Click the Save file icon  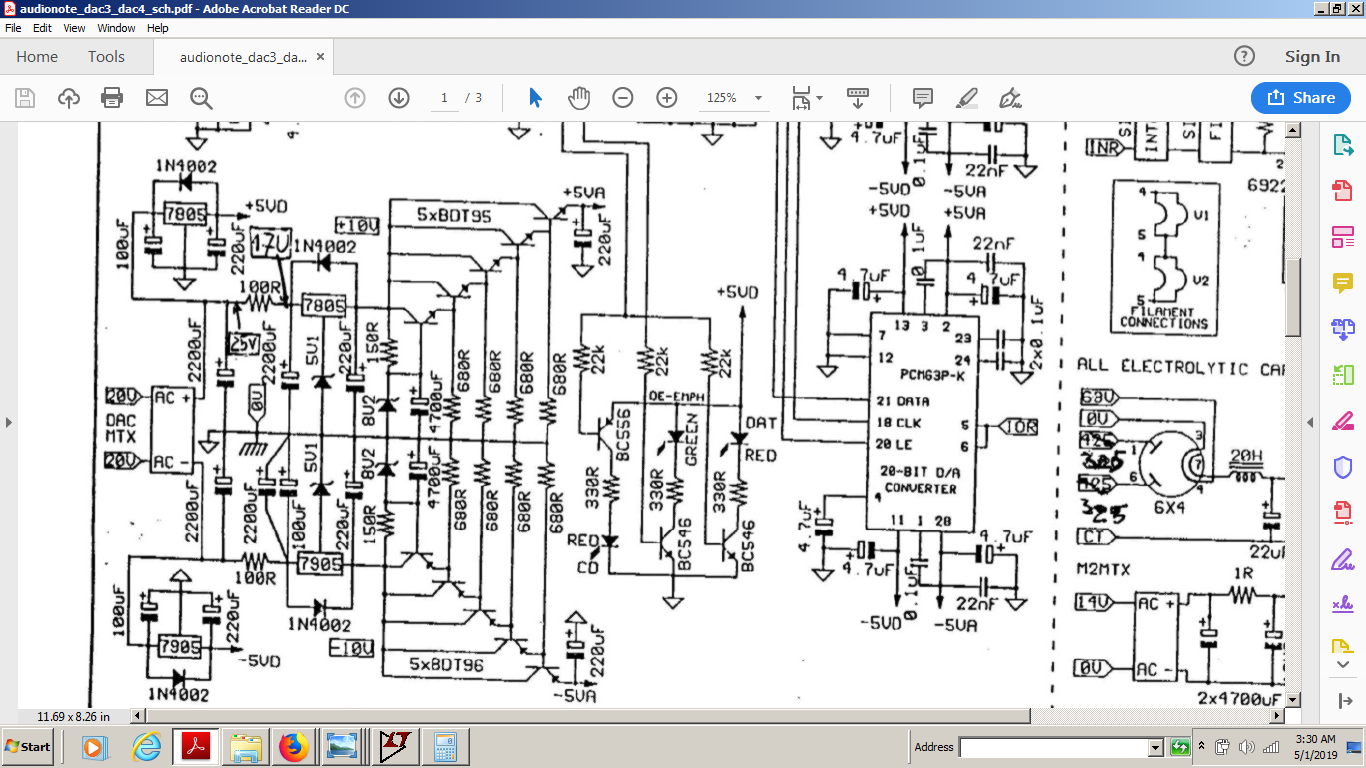pyautogui.click(x=25, y=98)
